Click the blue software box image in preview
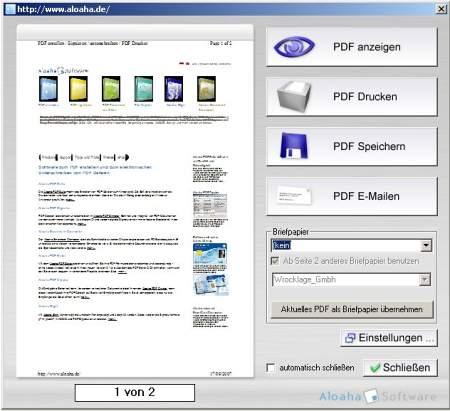This screenshot has width=450, height=411. [x=48, y=89]
